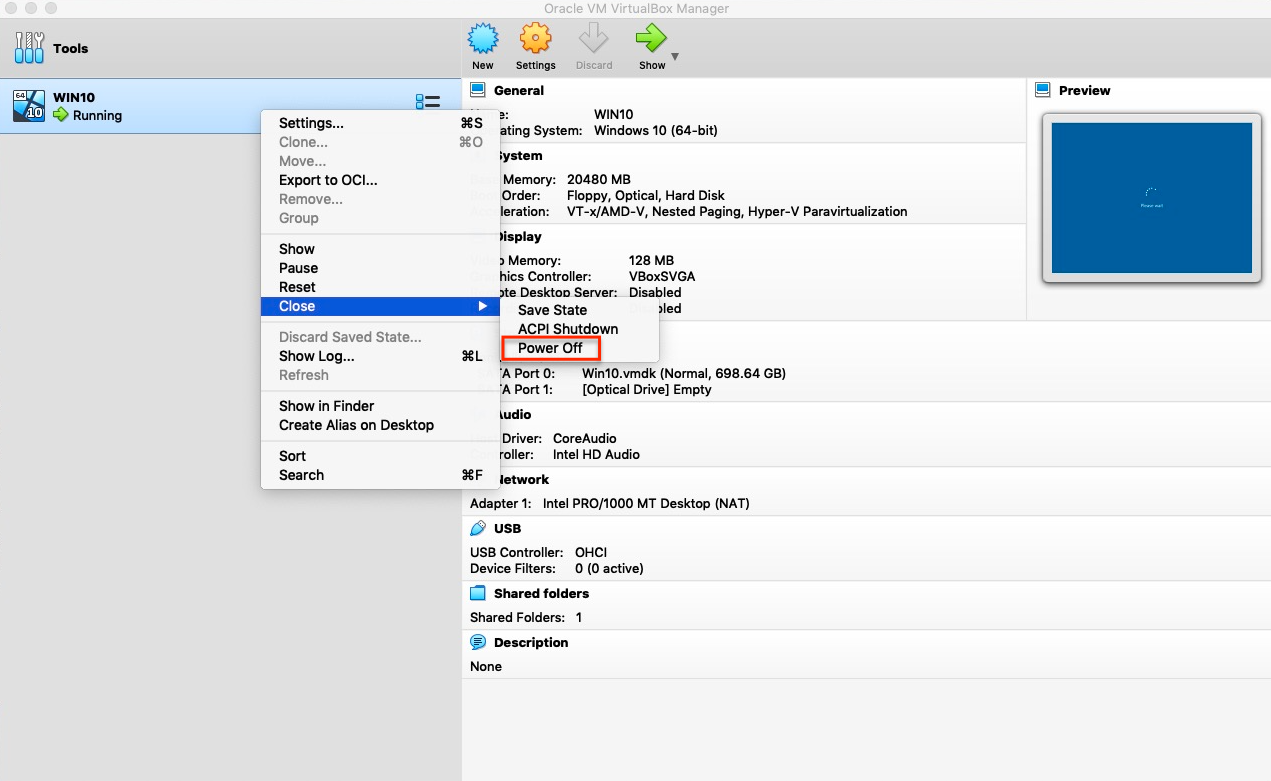Viewport: 1271px width, 781px height.
Task: Click the [Optical Drive] Empty entry
Action: tap(647, 389)
